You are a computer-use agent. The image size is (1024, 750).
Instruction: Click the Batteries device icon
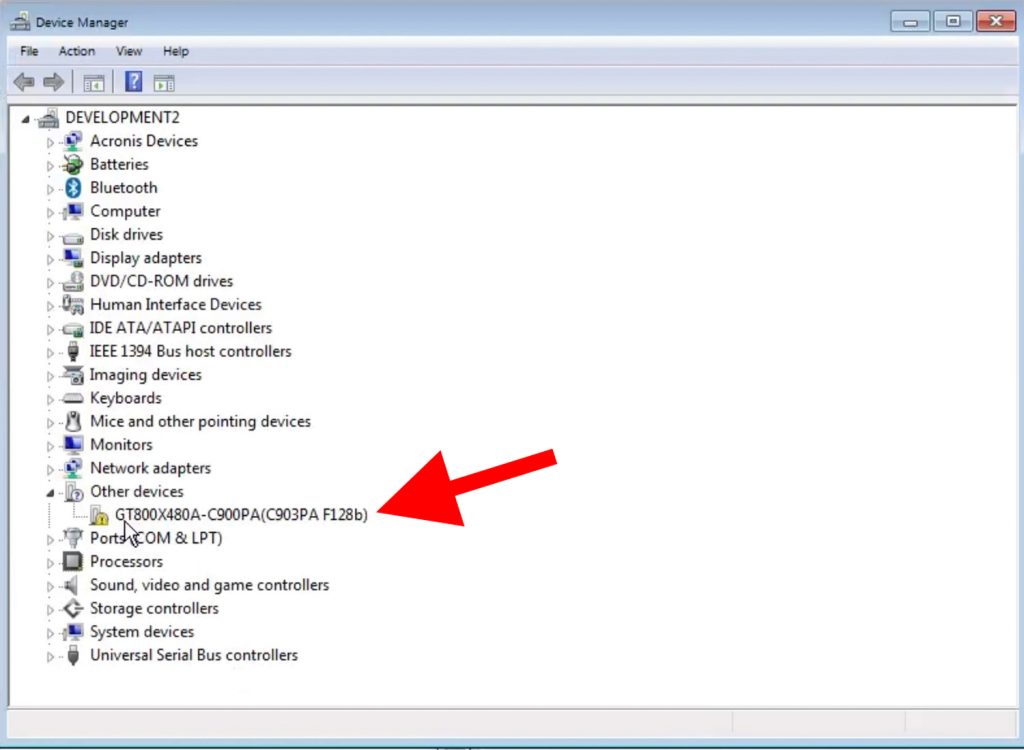click(73, 165)
